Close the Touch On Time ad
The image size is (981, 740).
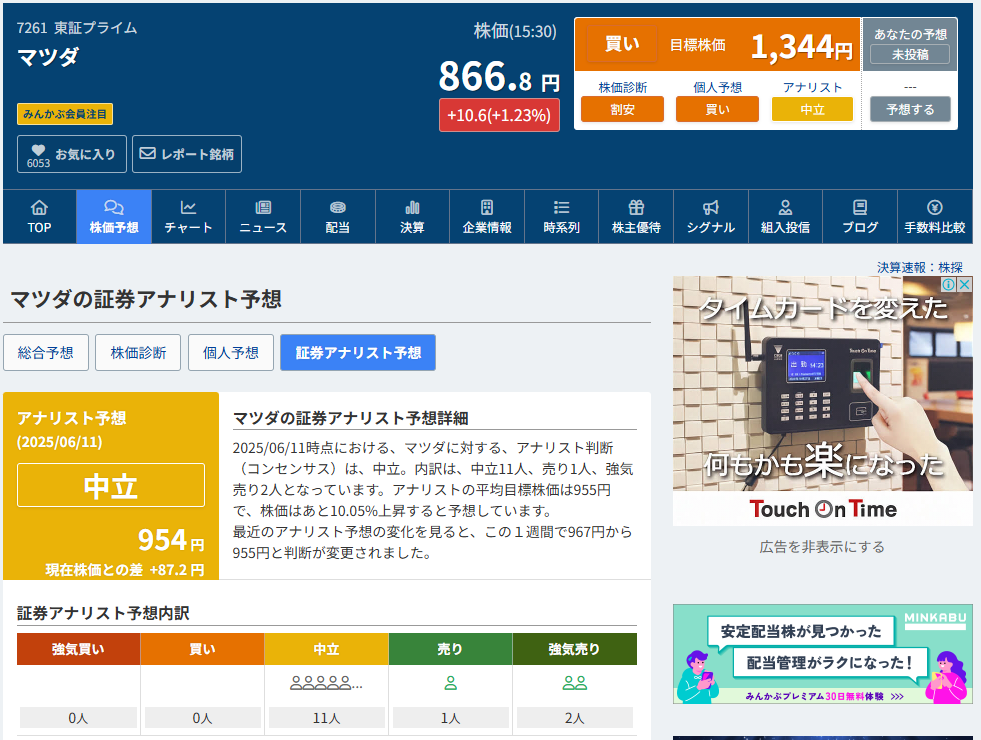tap(965, 284)
